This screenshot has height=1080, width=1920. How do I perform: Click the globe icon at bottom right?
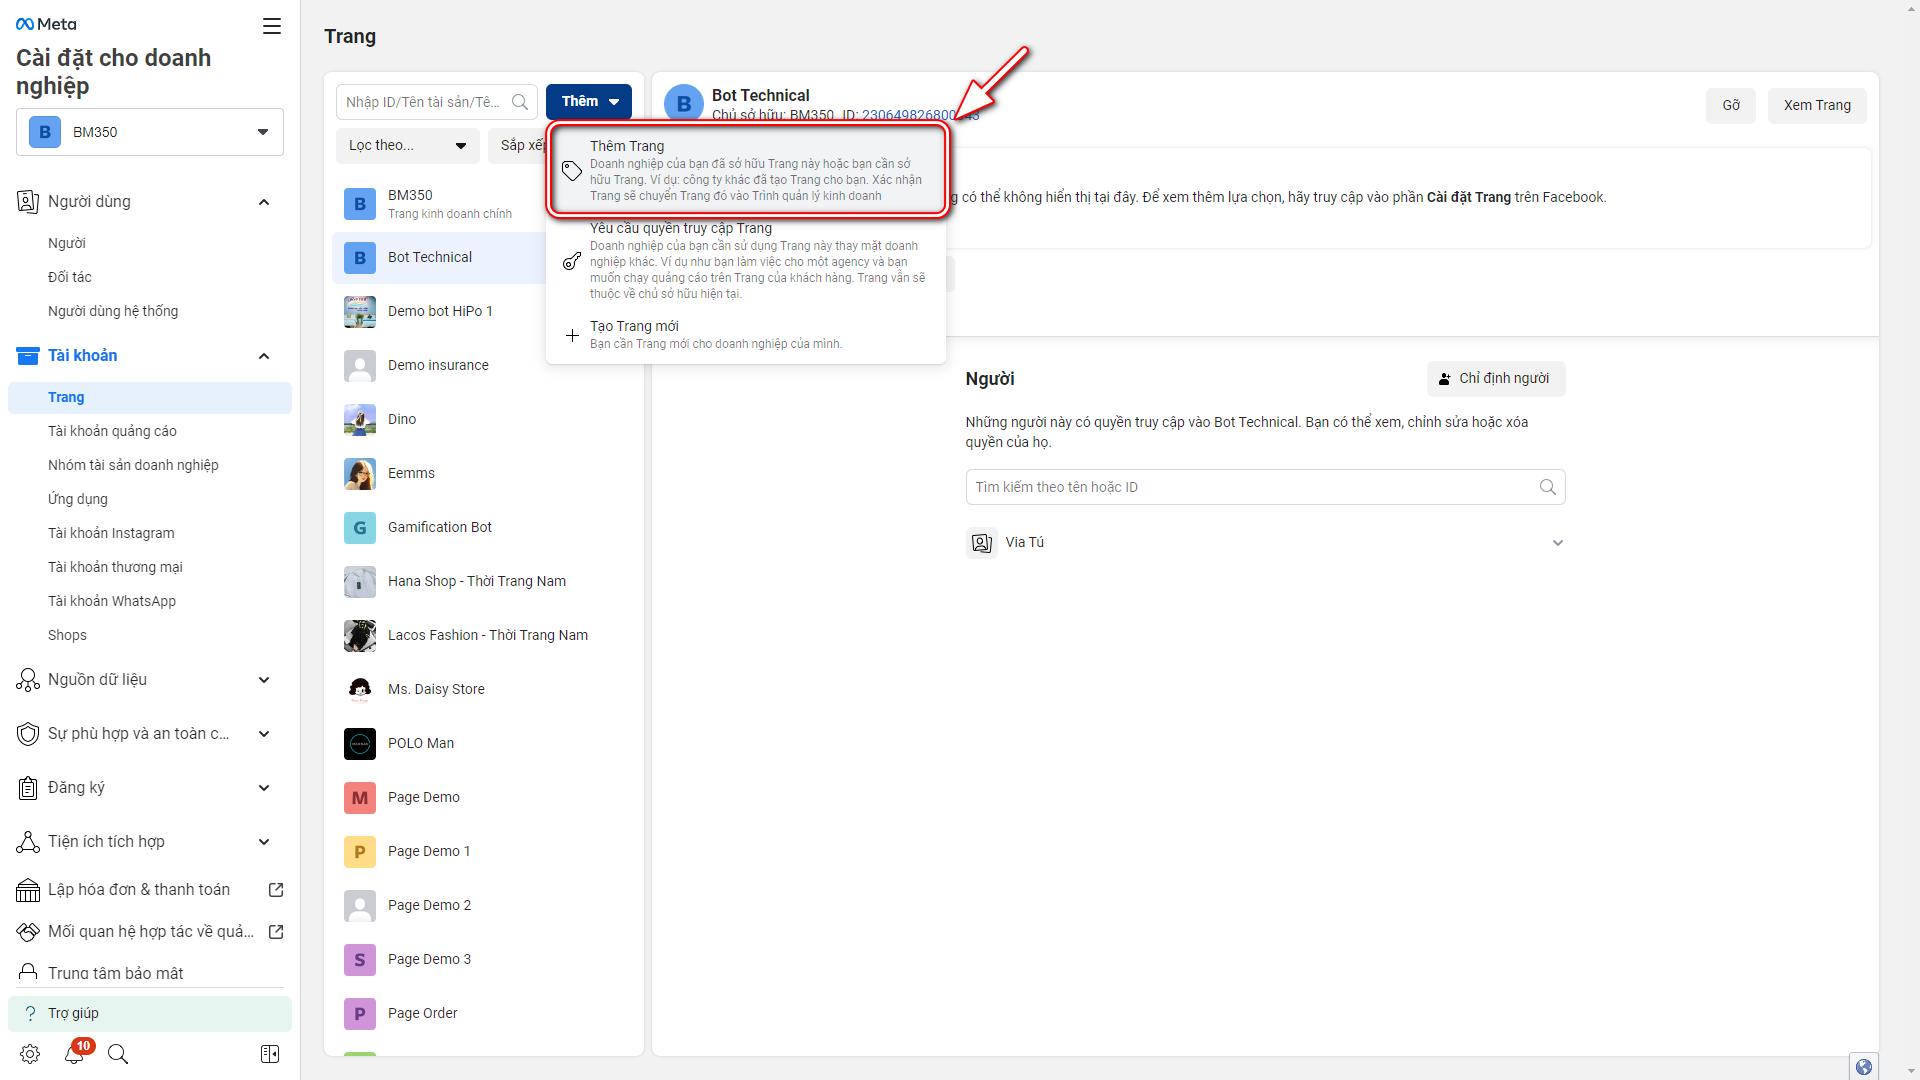click(1863, 1066)
